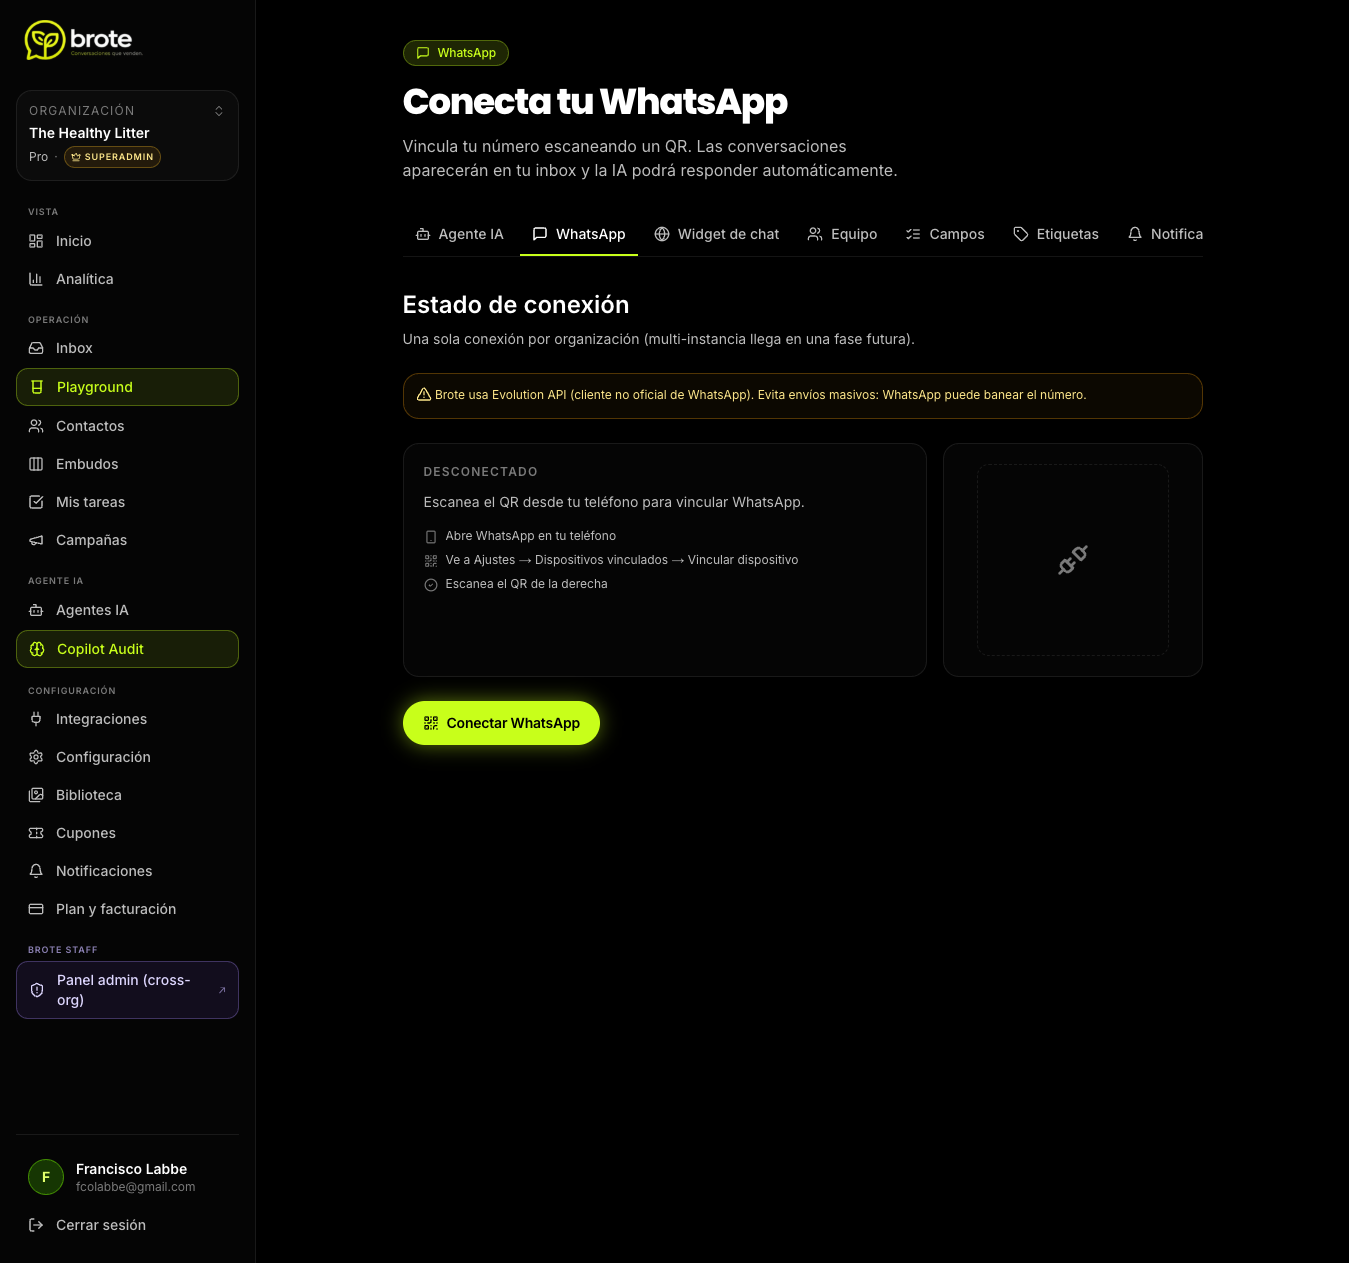Click the DESCONECTADO status label
This screenshot has height=1263, width=1349.
[x=480, y=472]
